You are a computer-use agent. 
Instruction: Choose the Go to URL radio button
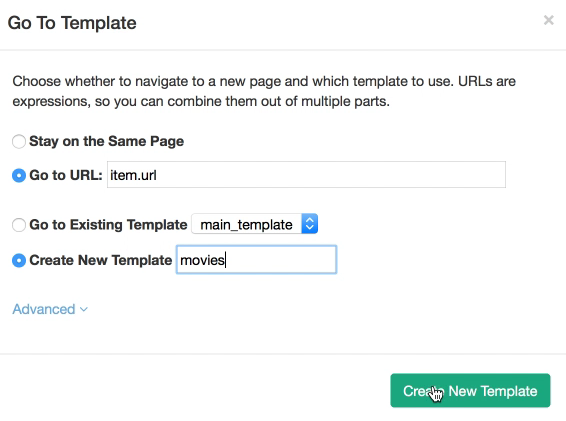pyautogui.click(x=19, y=175)
